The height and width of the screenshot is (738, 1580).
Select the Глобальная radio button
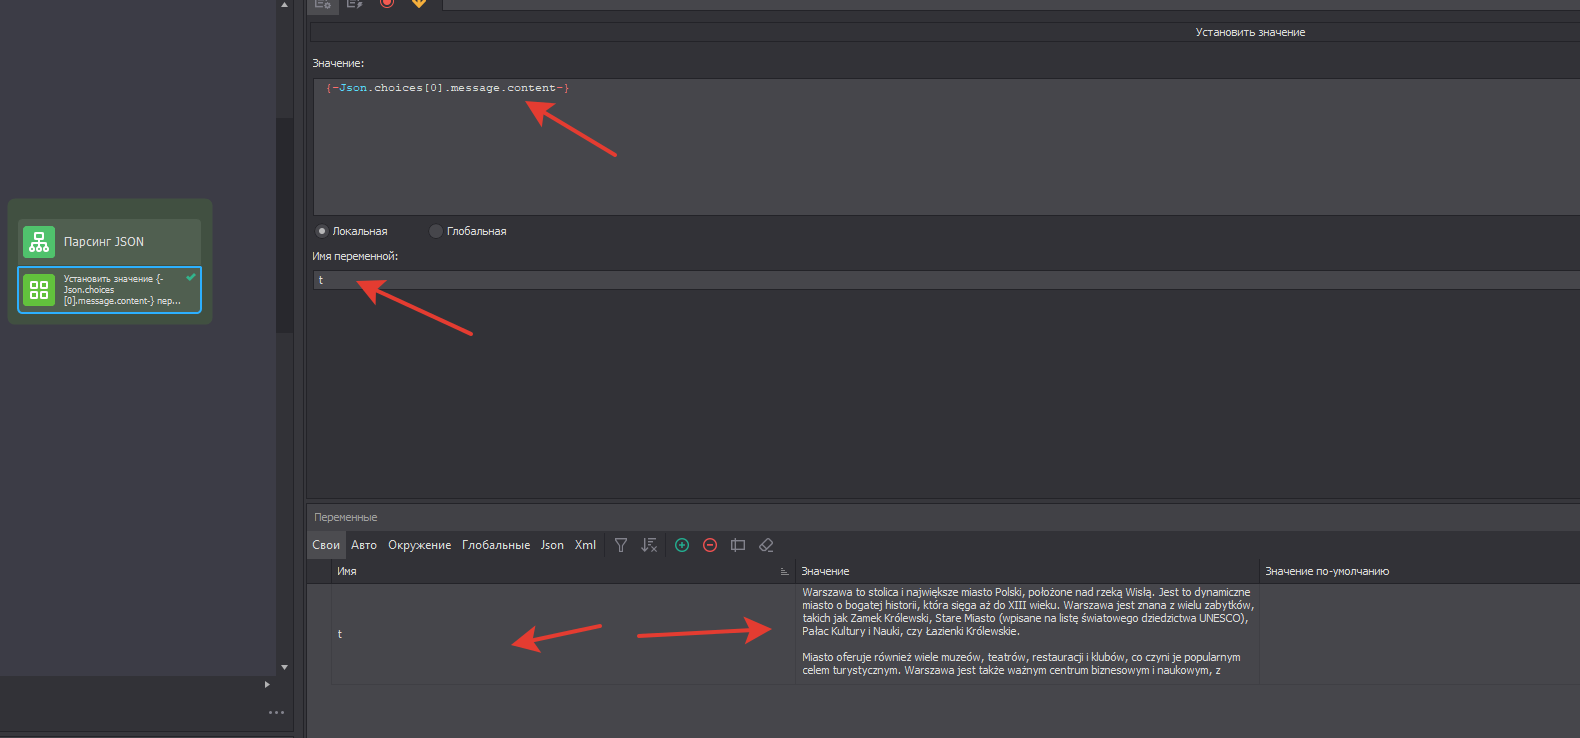[436, 231]
